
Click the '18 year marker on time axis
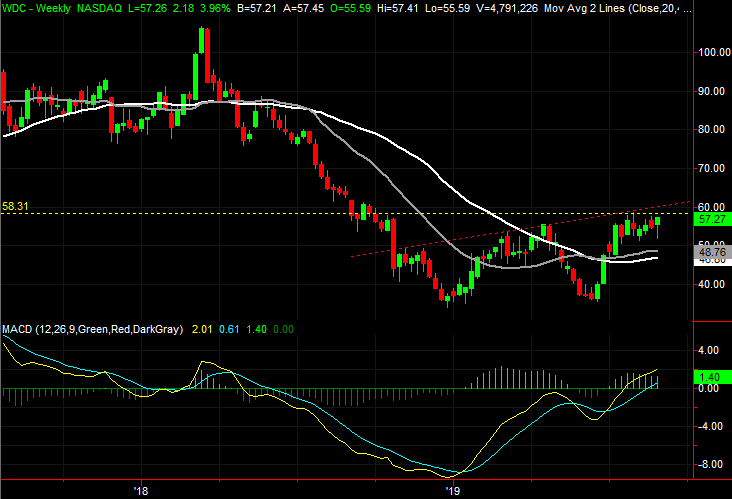[x=141, y=491]
